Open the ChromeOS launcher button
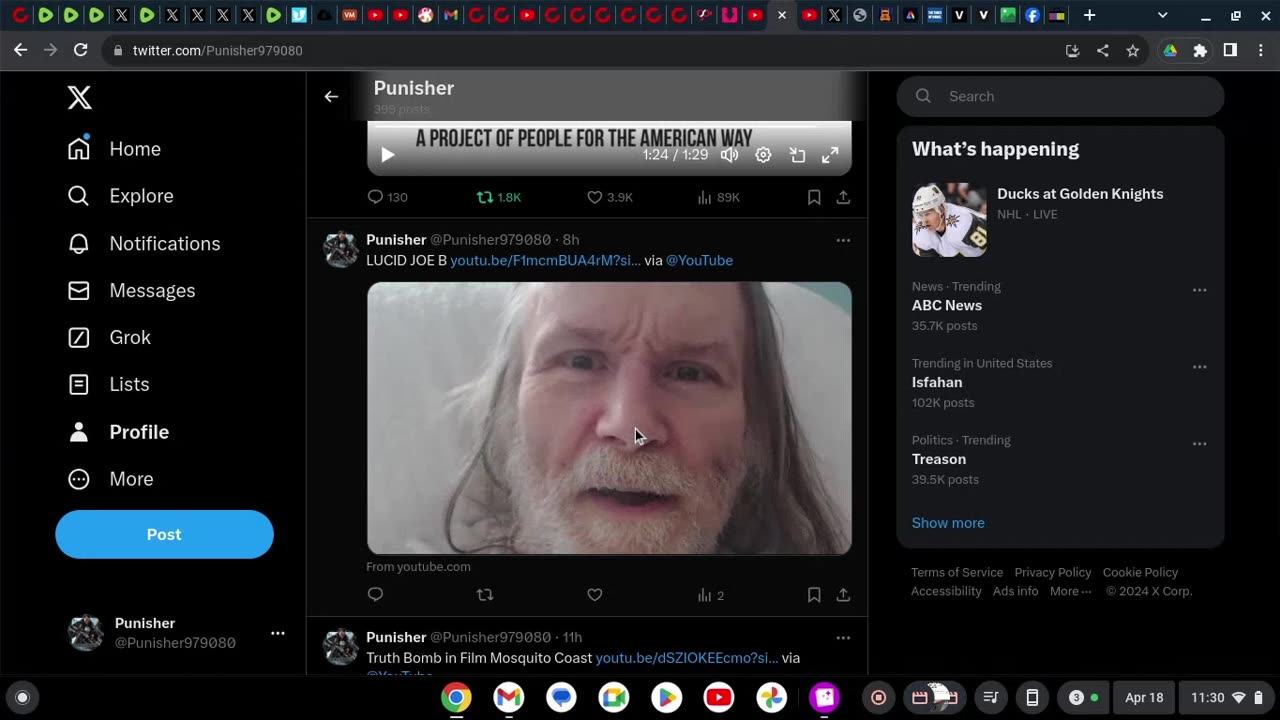1280x720 pixels. [23, 697]
